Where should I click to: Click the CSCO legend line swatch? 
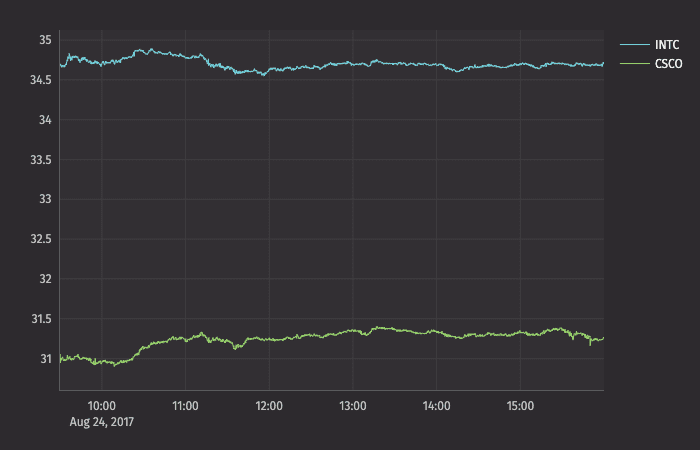coord(634,64)
